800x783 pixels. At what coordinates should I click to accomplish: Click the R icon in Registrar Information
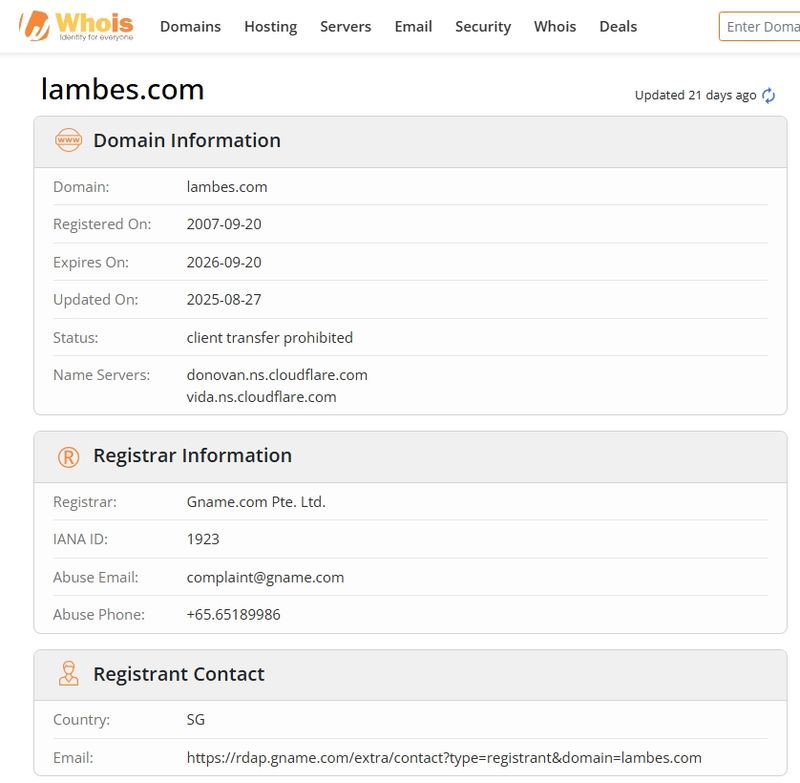point(68,457)
